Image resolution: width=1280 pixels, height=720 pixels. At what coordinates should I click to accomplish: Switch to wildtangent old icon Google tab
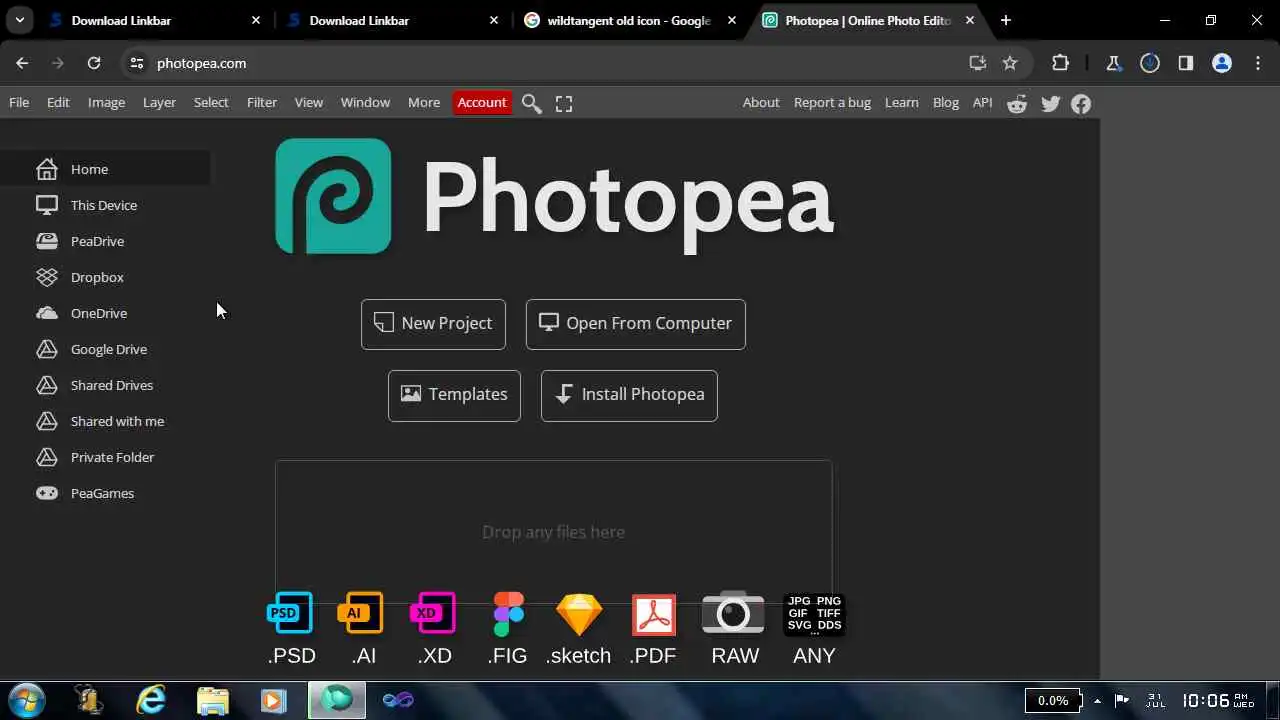(x=628, y=20)
